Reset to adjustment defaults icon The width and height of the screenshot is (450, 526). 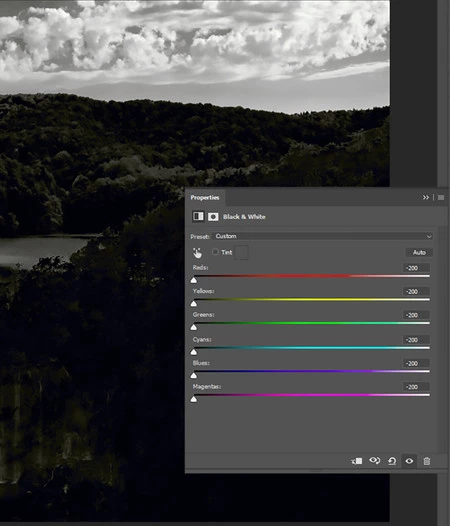coord(392,461)
